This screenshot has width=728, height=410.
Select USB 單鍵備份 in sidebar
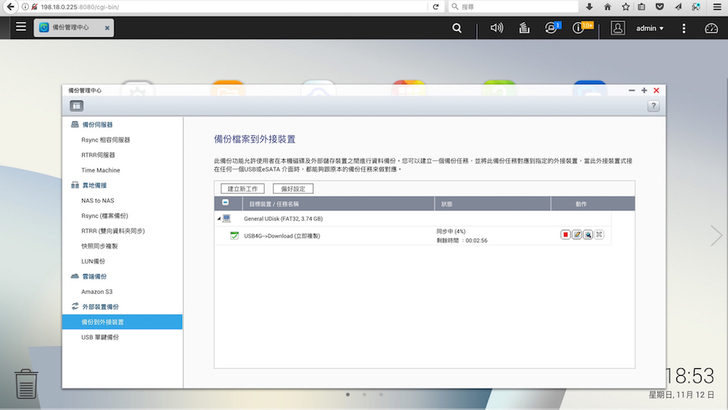[100, 337]
